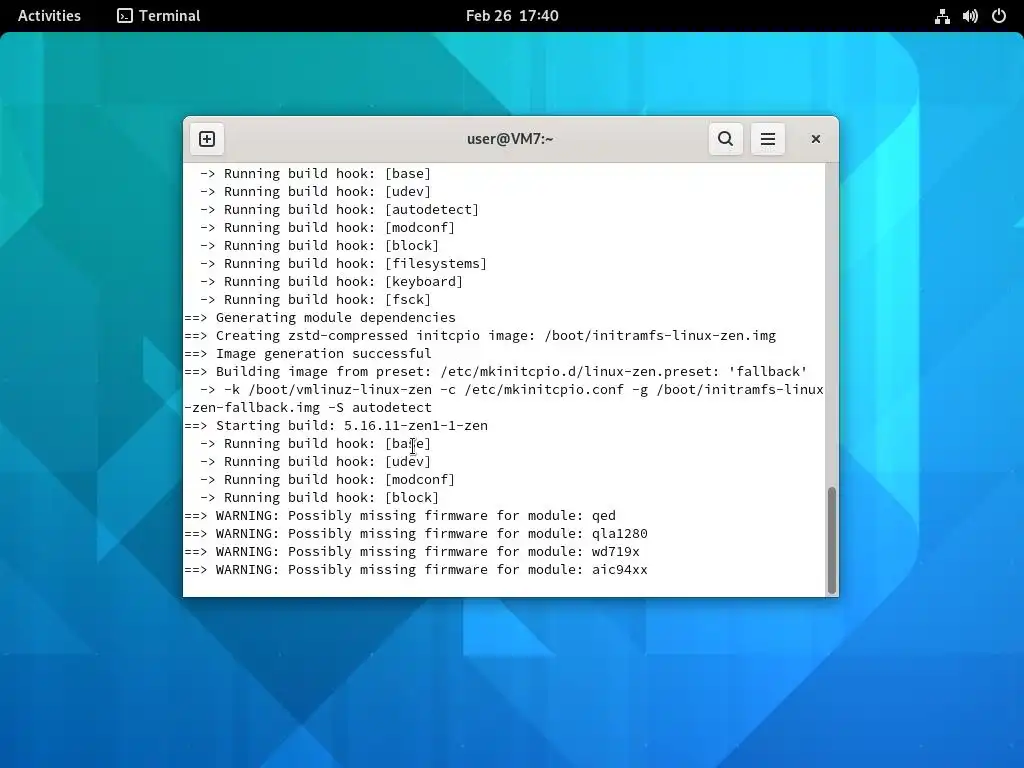Screen dimensions: 1024x768
Task: Click the "Building image from preset ... 'fallback'" line
Action: (496, 372)
